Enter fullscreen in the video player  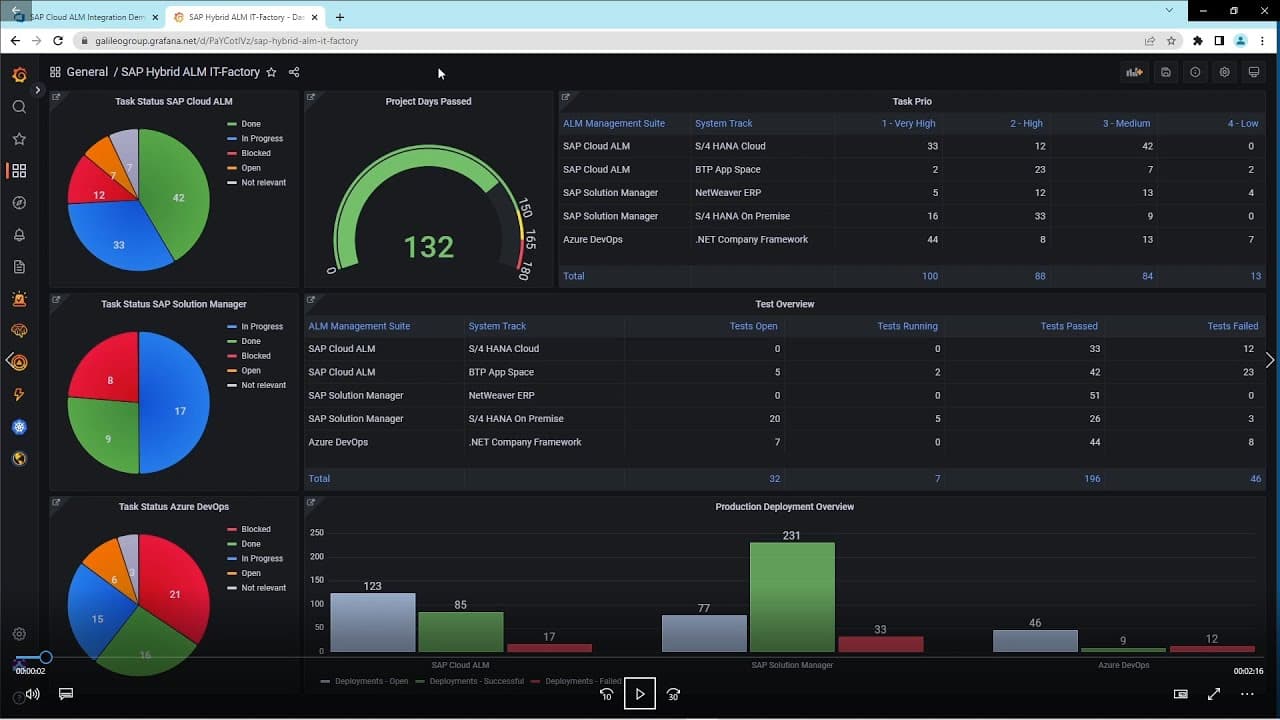pos(1214,694)
